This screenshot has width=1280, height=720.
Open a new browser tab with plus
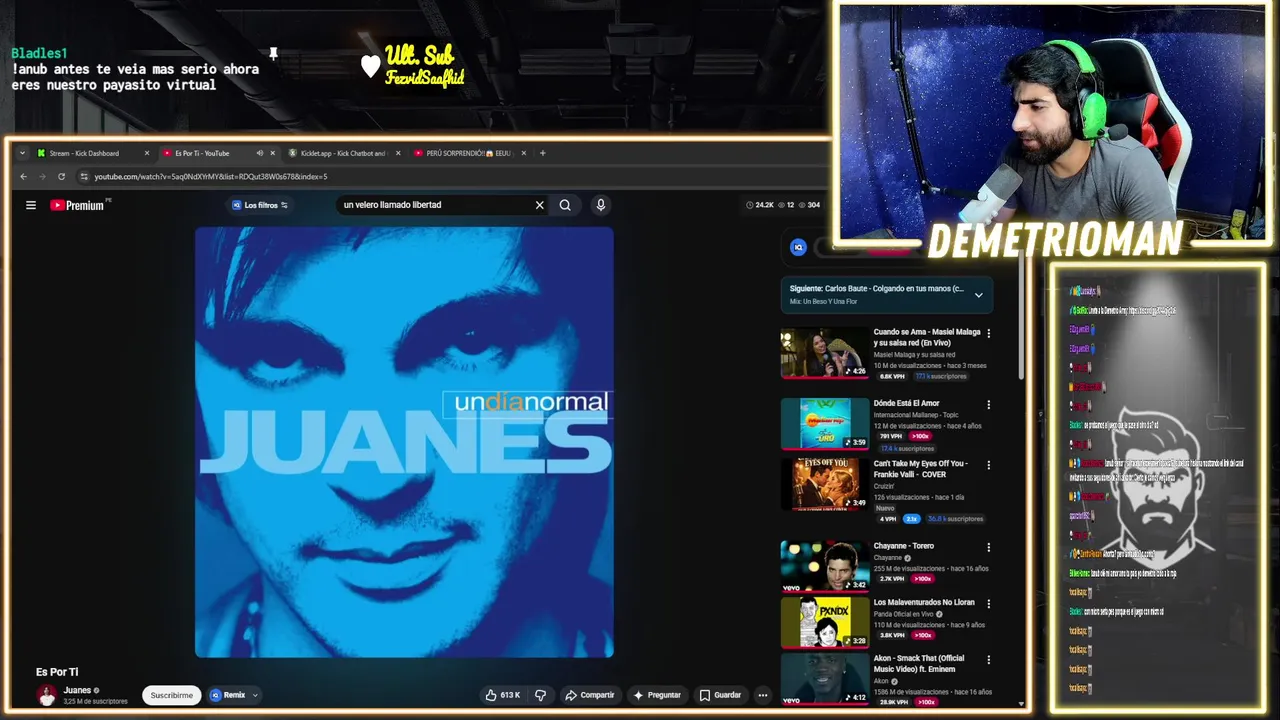coord(542,153)
